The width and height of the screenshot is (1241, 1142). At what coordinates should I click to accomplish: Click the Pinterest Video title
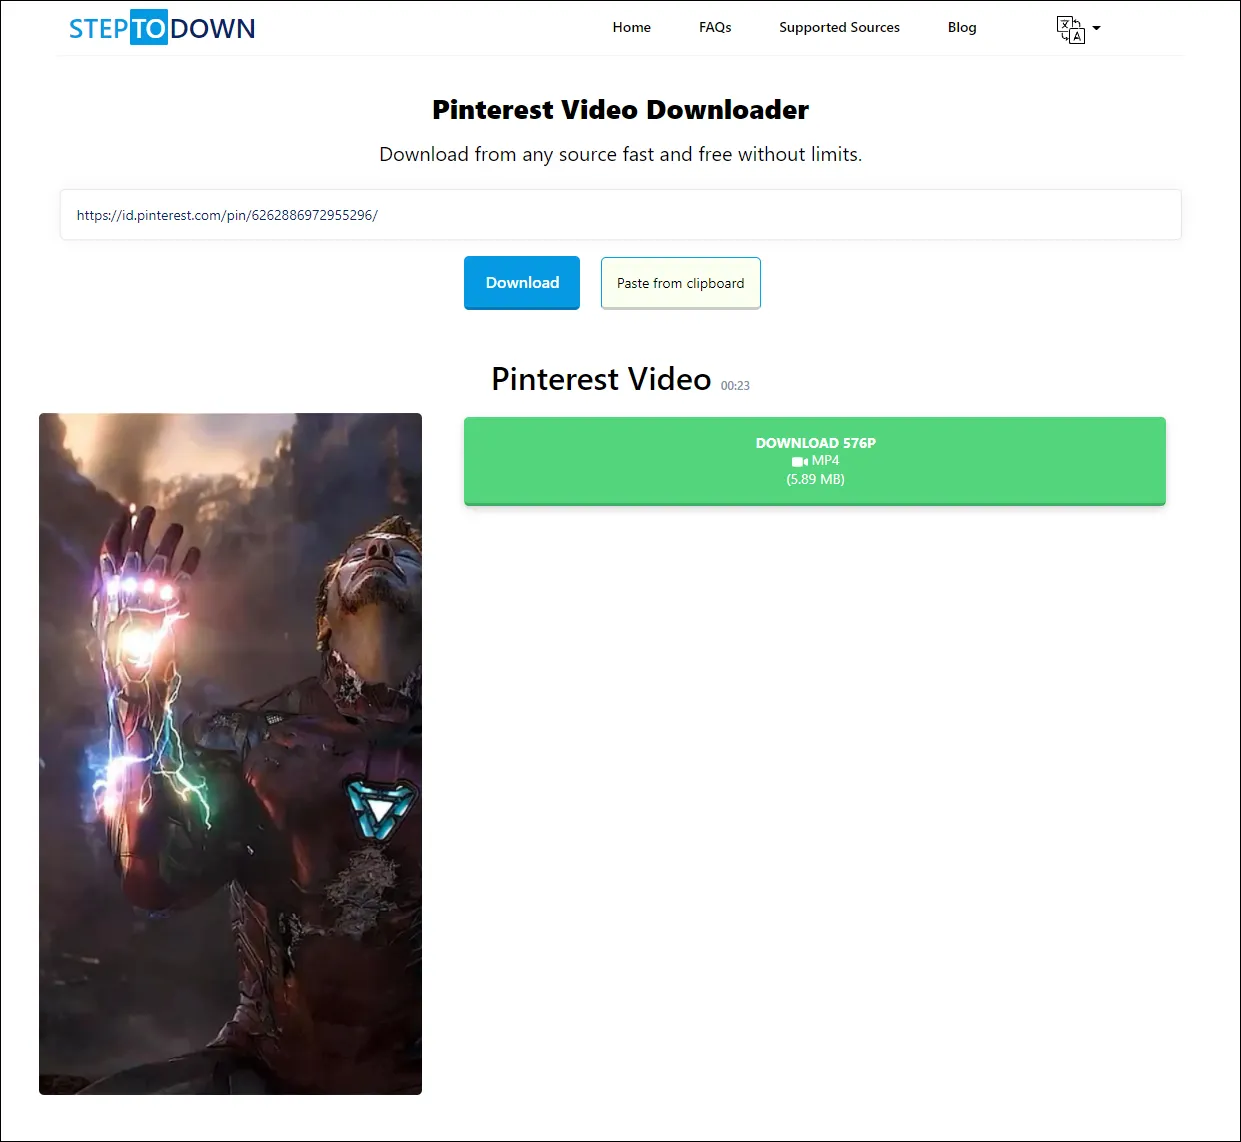point(601,379)
